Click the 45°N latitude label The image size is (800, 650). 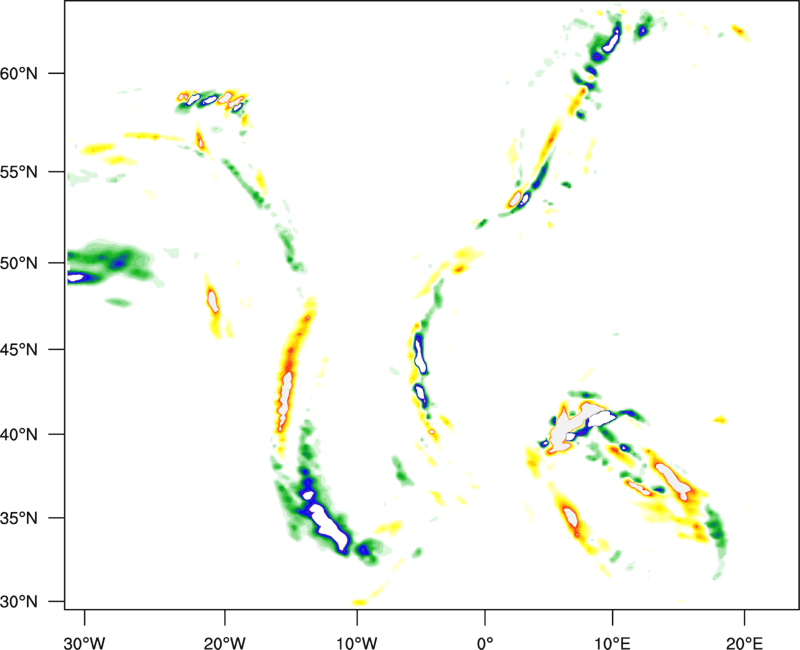click(19, 349)
